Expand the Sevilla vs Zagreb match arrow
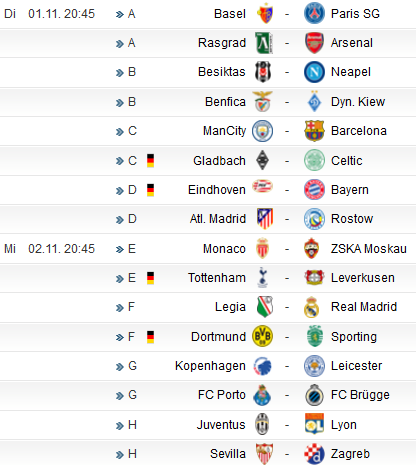 [119, 455]
